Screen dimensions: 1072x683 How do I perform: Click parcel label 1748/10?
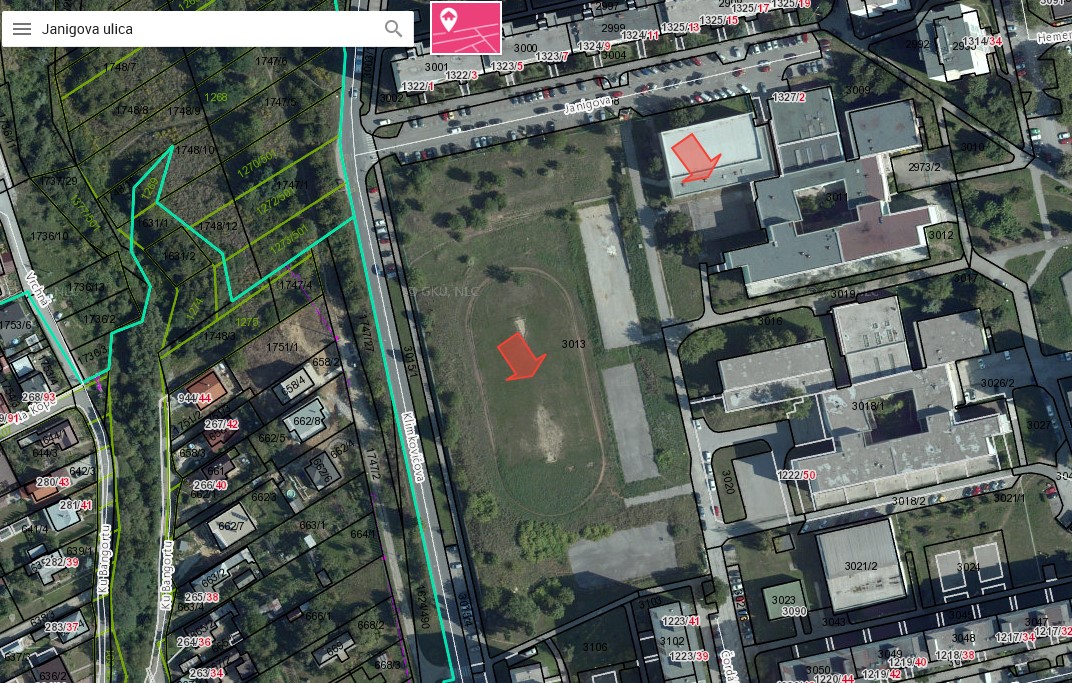click(x=196, y=150)
